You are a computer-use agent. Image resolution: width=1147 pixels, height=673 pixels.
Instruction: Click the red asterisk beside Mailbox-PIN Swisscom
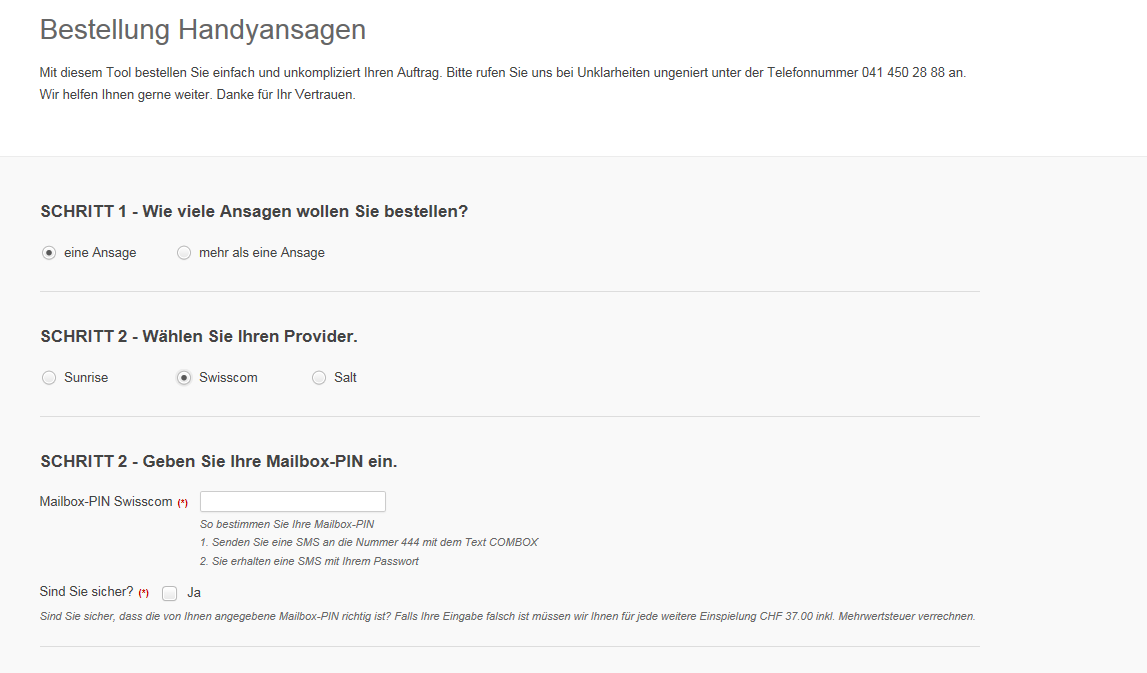point(183,503)
